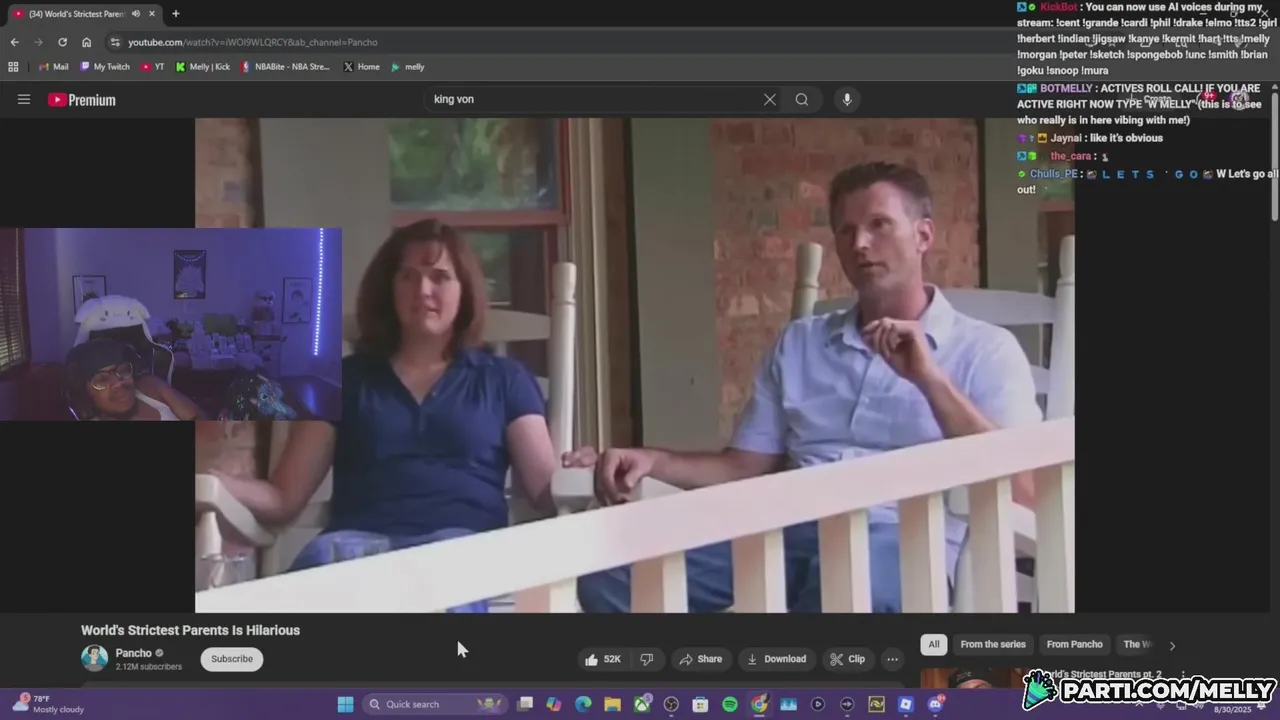Image resolution: width=1280 pixels, height=720 pixels.
Task: Go to YouTube Premium home logo
Action: pos(82,100)
